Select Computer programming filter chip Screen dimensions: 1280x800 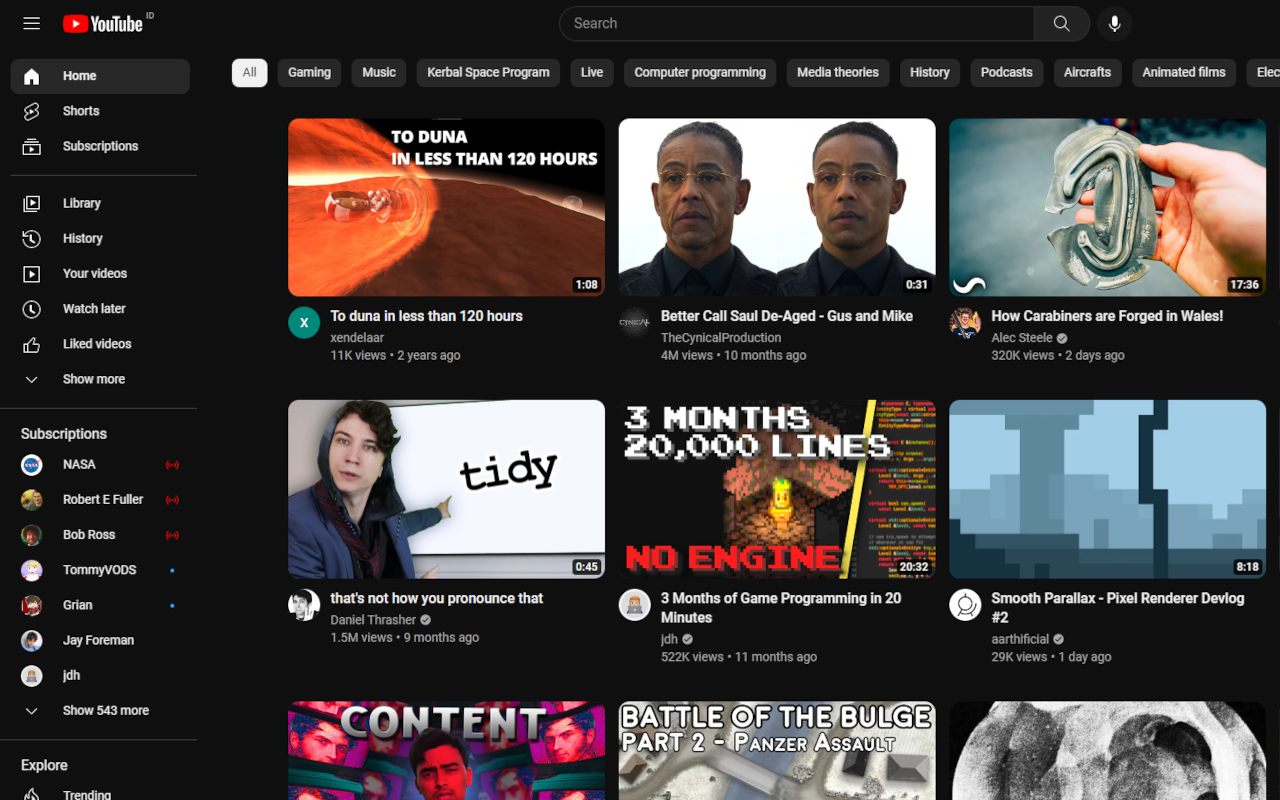(x=700, y=73)
